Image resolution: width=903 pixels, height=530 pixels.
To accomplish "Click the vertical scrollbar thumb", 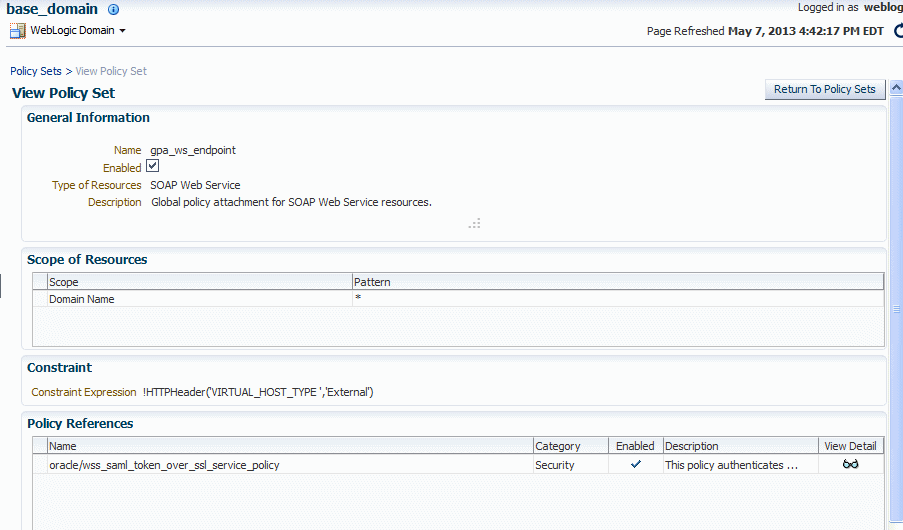I will (896, 309).
